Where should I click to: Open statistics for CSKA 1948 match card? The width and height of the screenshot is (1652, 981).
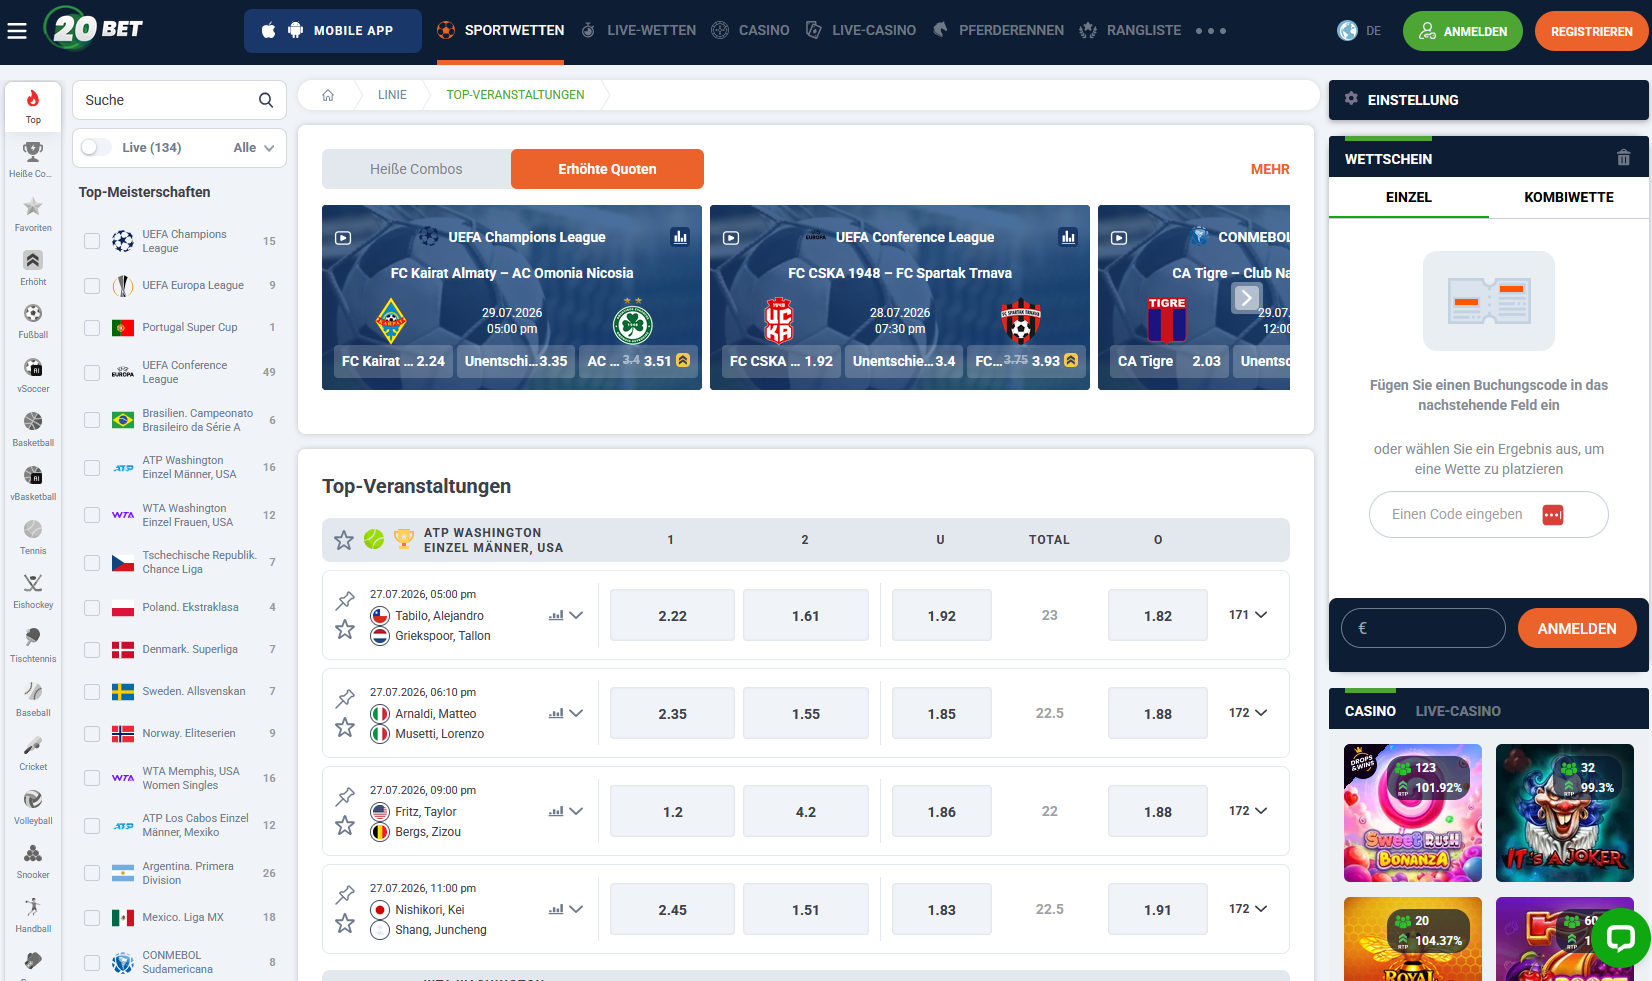point(1068,237)
